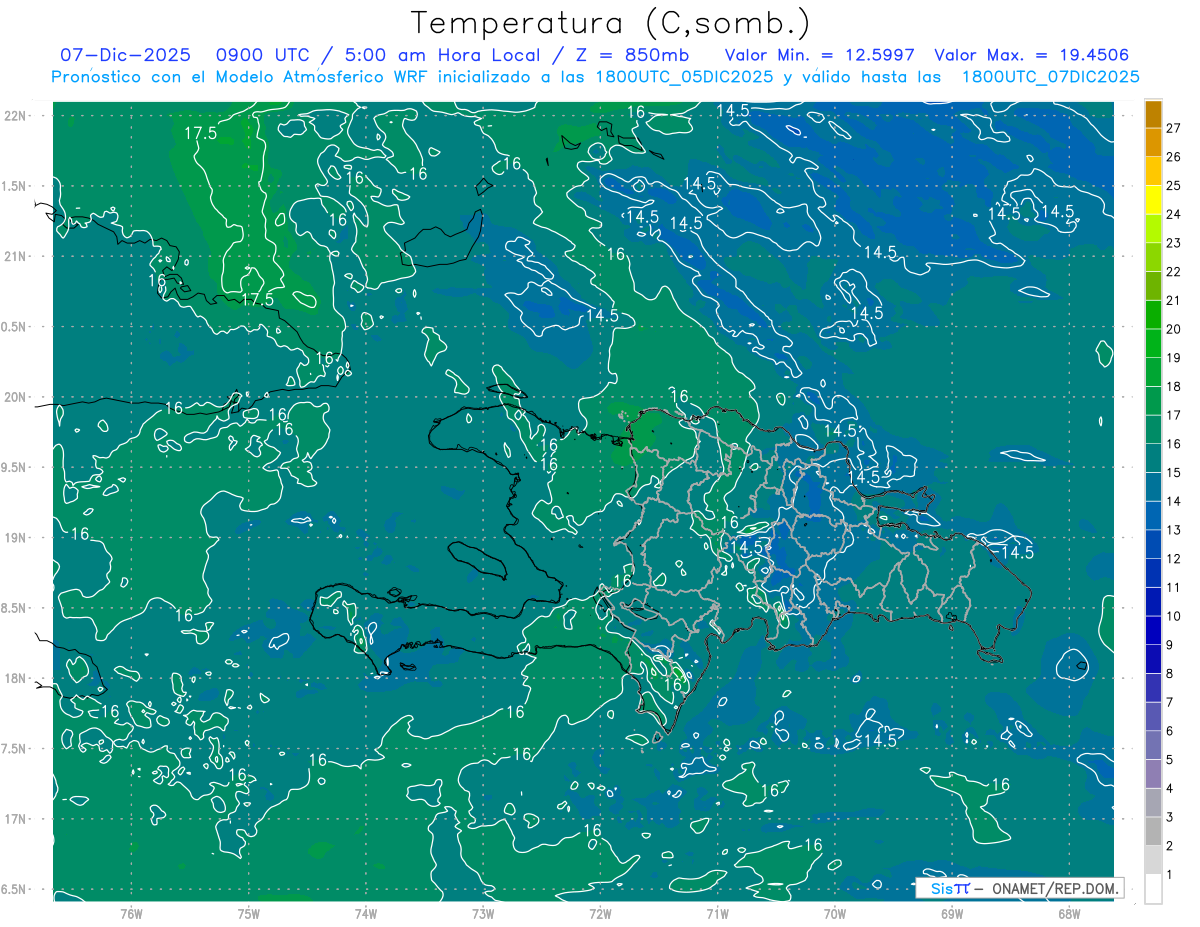
Task: Click the color scale label "5"
Action: (1170, 760)
